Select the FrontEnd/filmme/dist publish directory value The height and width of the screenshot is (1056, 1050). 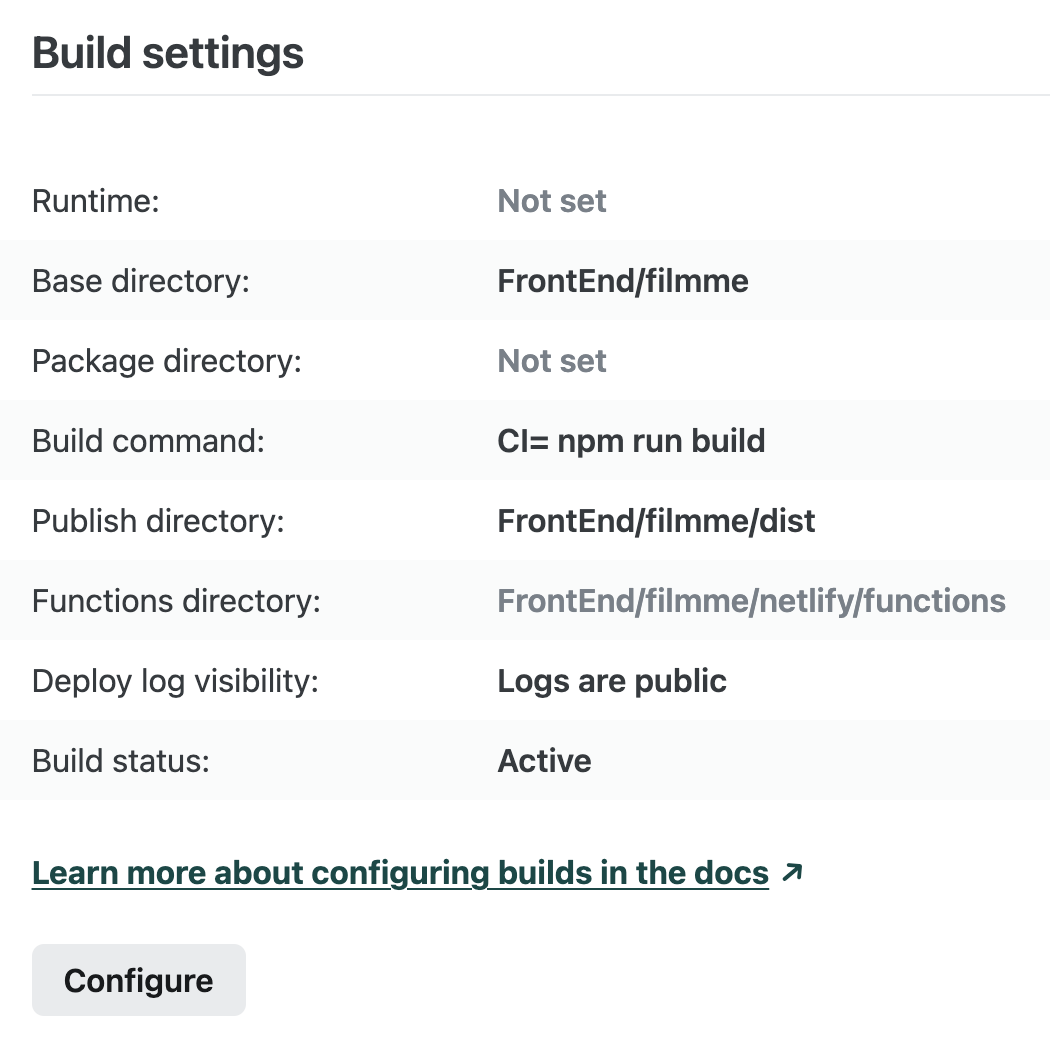pos(656,521)
